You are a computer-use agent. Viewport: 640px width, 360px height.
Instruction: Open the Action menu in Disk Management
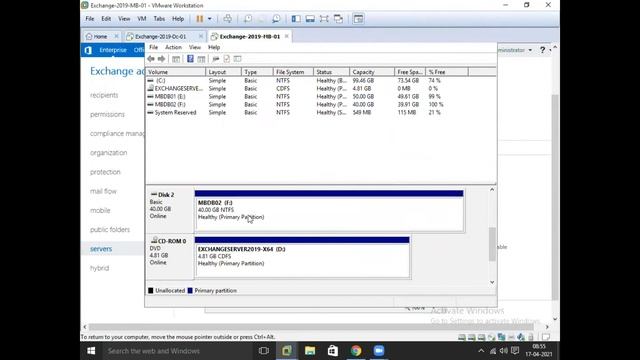pos(173,47)
